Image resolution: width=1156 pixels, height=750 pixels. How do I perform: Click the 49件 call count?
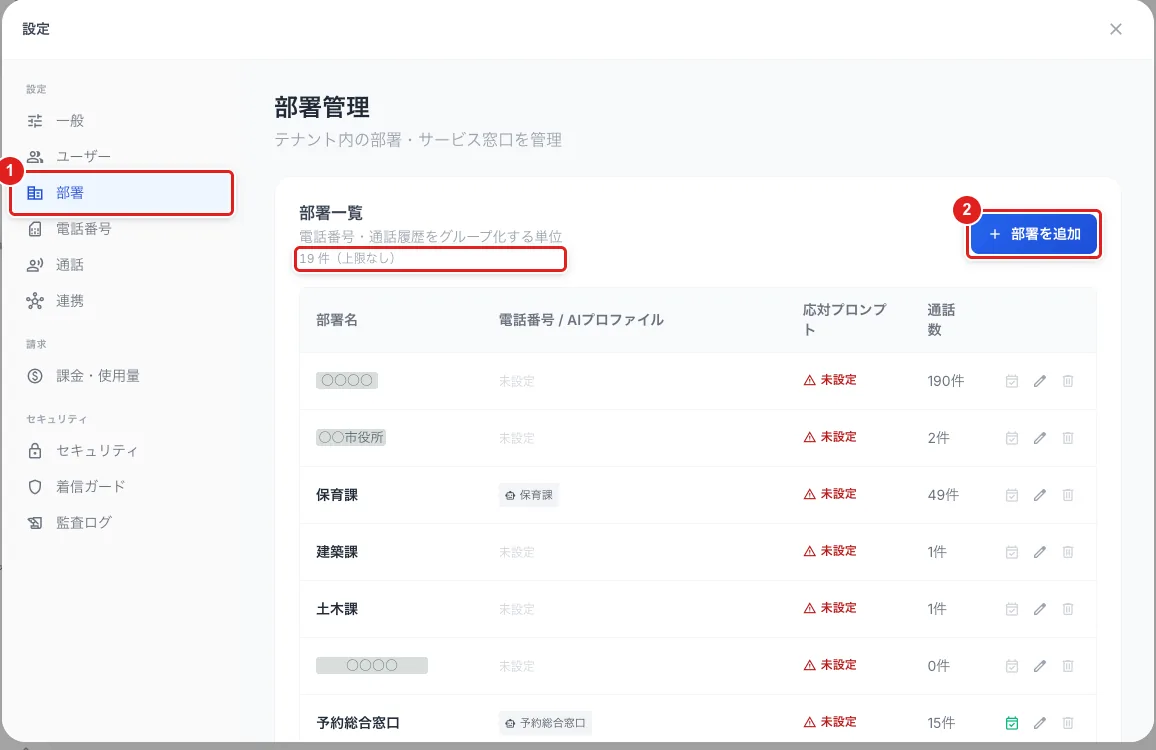click(943, 495)
